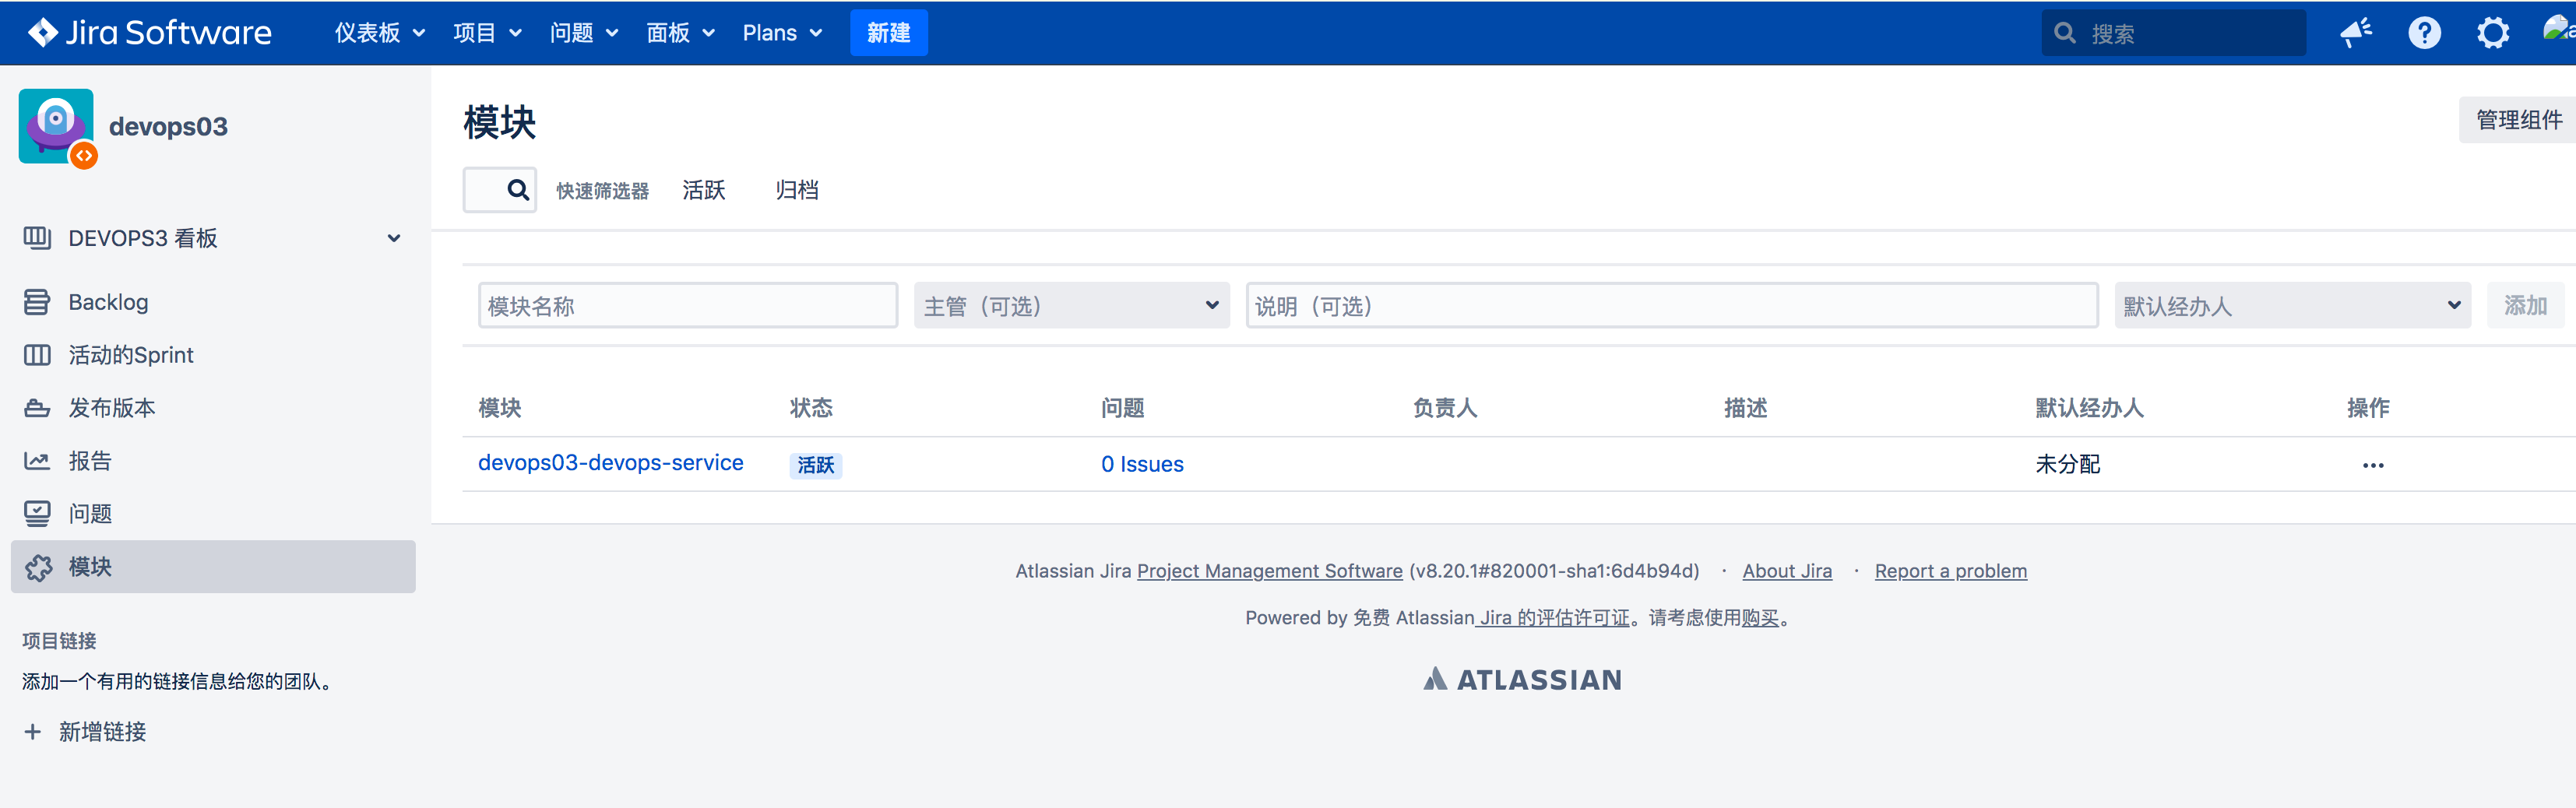Click the 管理组件 button
The image size is (2576, 808).
click(x=2517, y=119)
